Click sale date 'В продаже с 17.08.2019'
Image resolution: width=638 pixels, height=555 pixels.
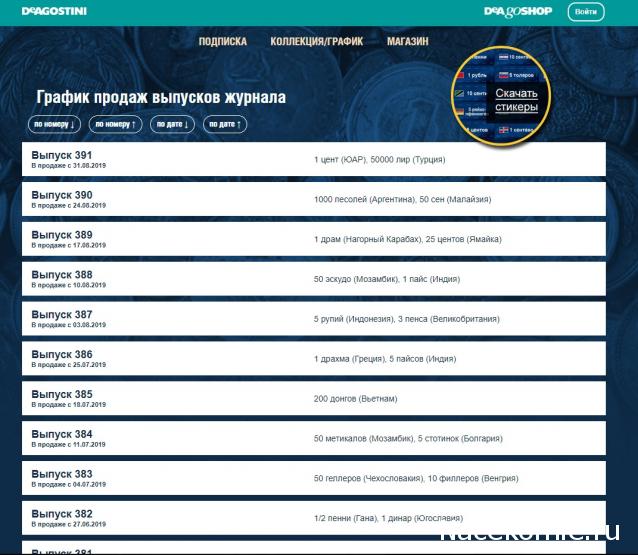point(69,245)
